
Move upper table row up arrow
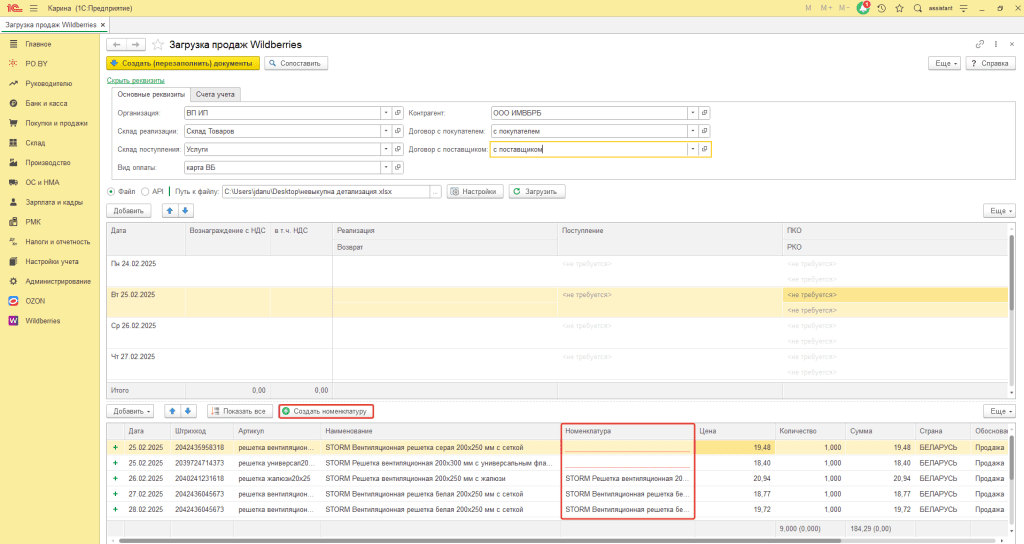pos(170,211)
